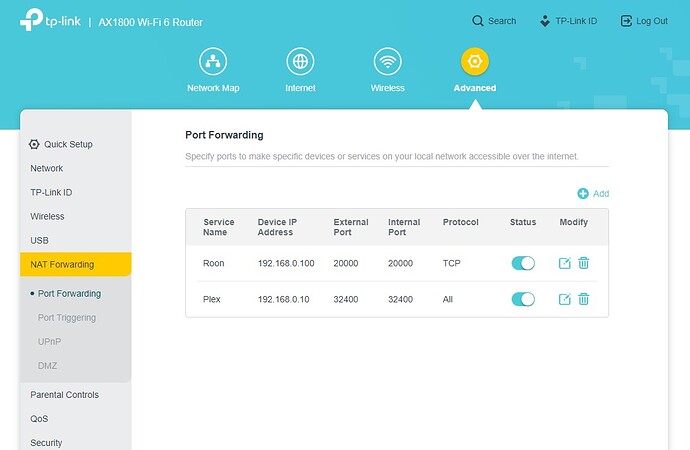Click AX1800 Wi-Fi 6 Router title
690x450 pixels.
tap(150, 22)
